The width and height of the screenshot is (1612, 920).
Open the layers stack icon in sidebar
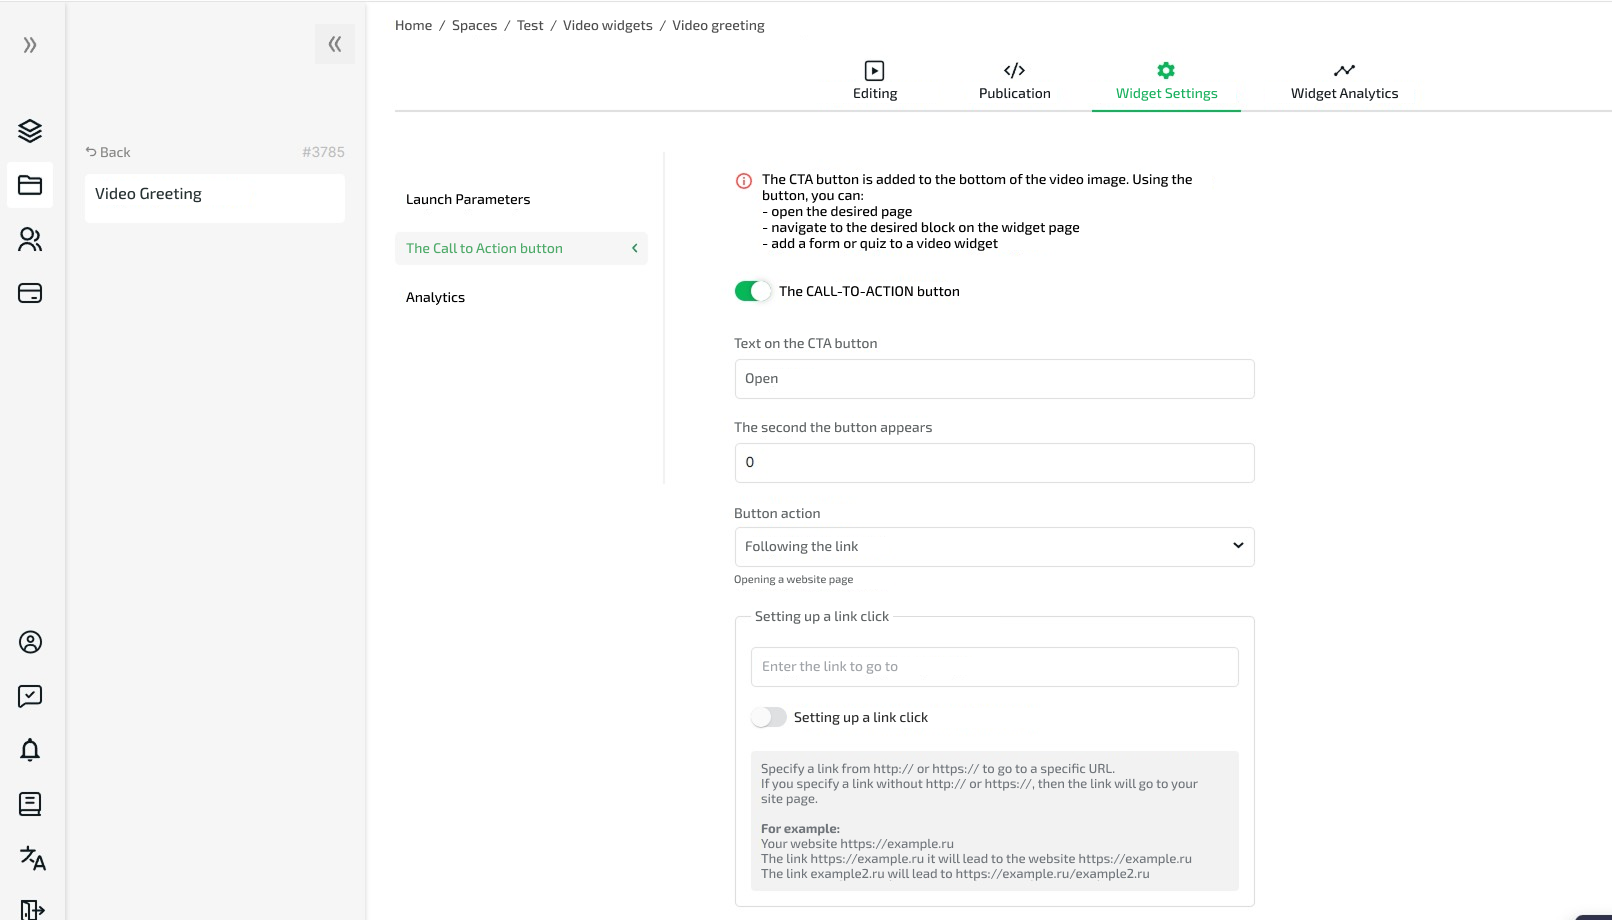click(x=30, y=131)
